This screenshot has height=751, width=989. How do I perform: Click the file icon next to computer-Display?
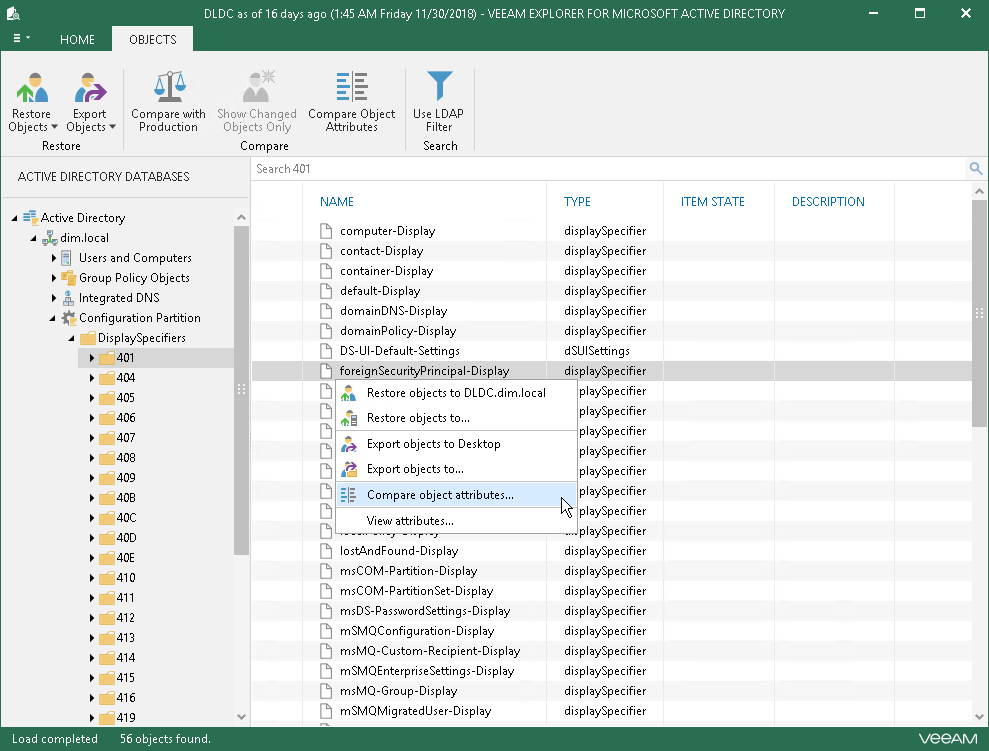pos(326,231)
